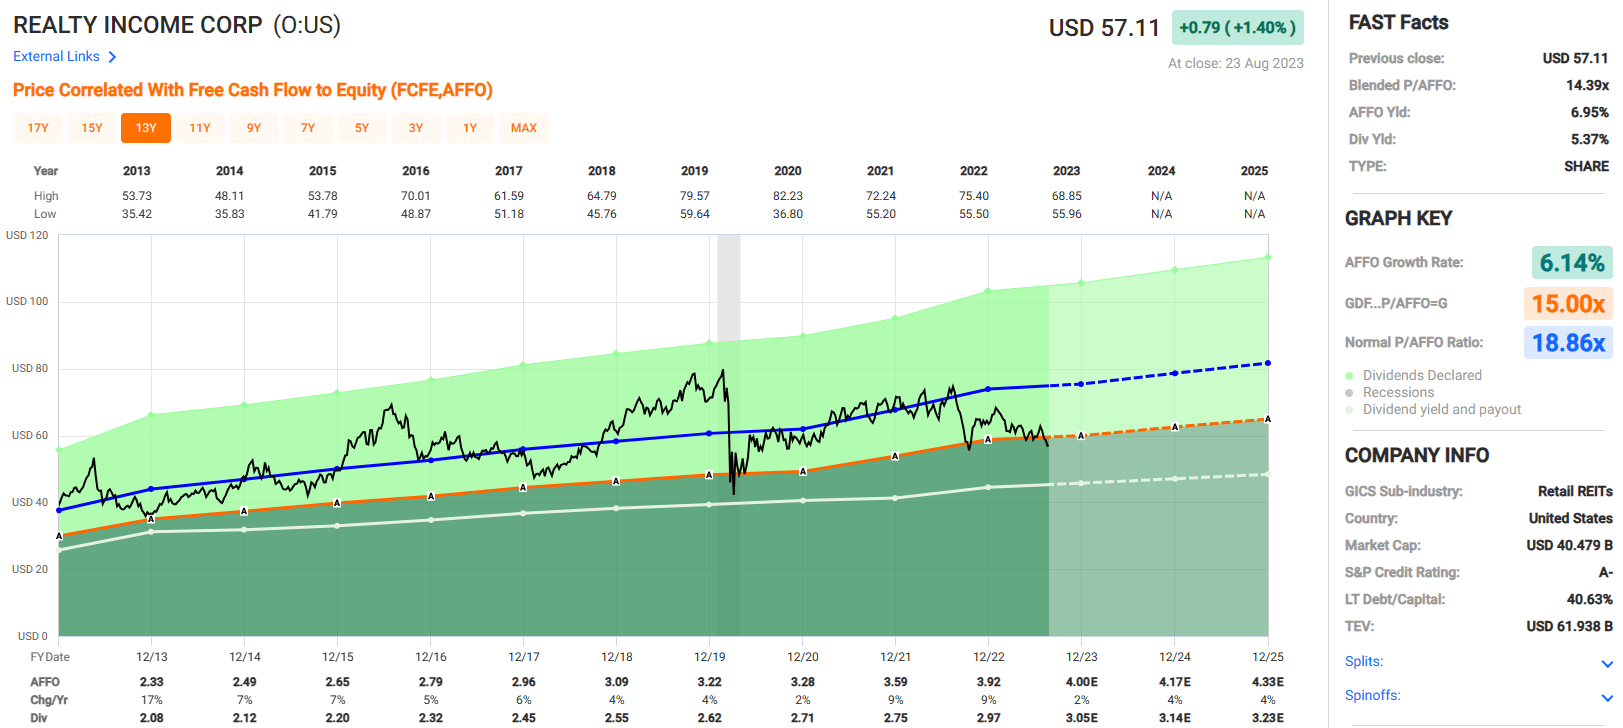
Task: Click the Splits dropdown chevron
Action: [1606, 664]
